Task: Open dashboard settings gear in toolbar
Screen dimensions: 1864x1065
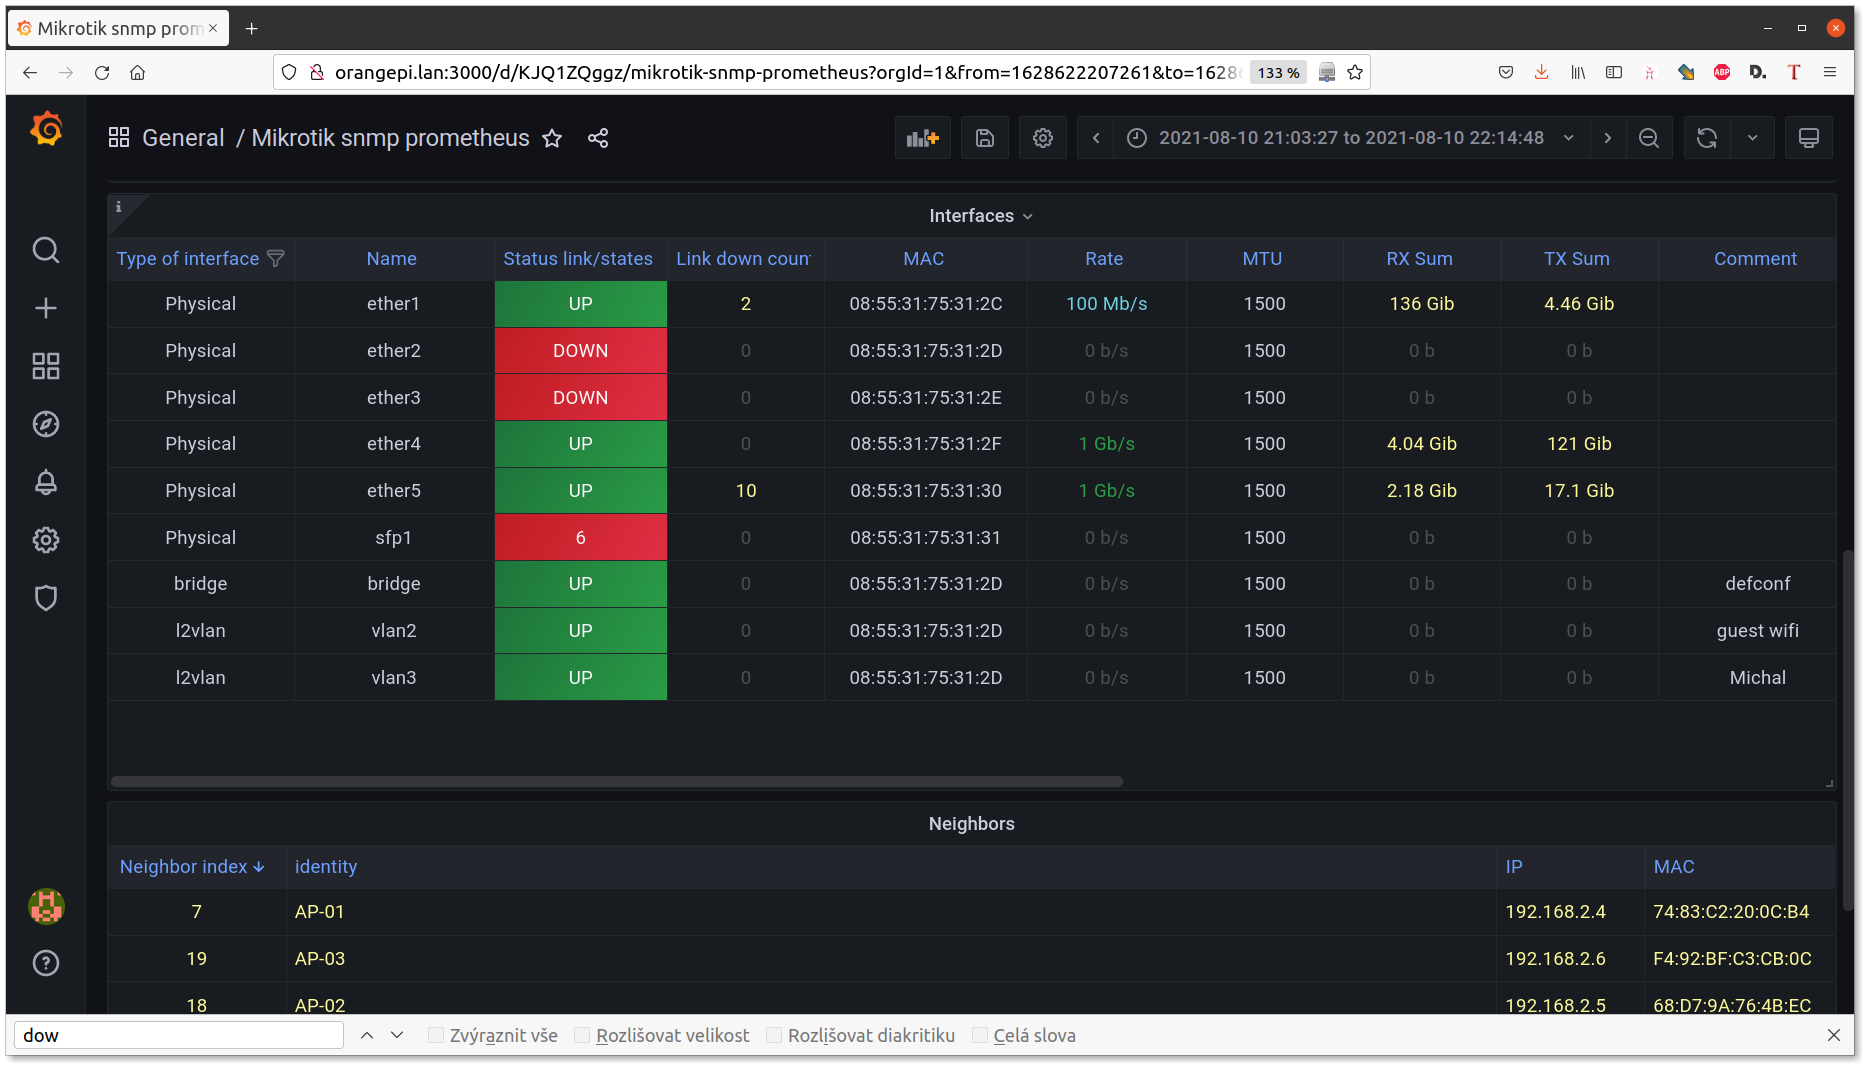Action: [x=1043, y=138]
